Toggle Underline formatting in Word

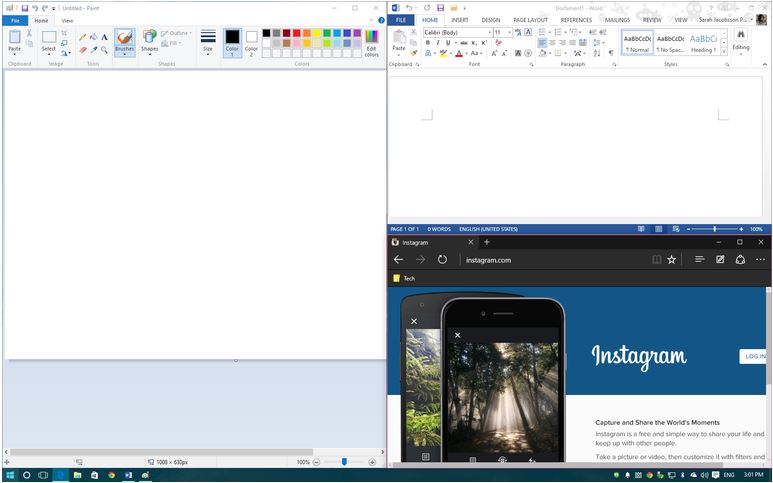pyautogui.click(x=448, y=43)
